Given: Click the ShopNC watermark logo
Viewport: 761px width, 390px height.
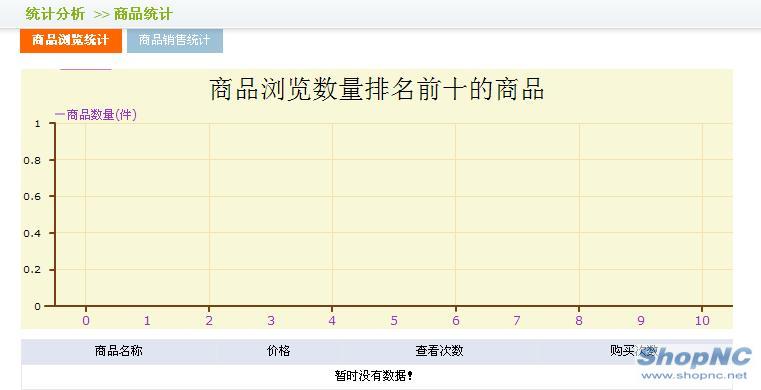Looking at the screenshot, I should click(x=695, y=358).
